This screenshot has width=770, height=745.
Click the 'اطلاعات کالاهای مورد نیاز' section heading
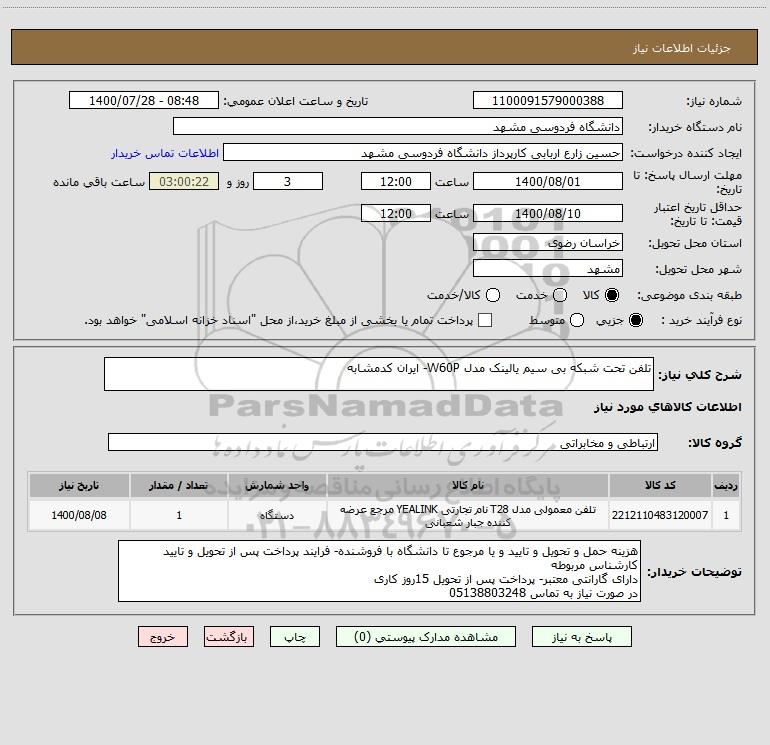click(x=667, y=407)
